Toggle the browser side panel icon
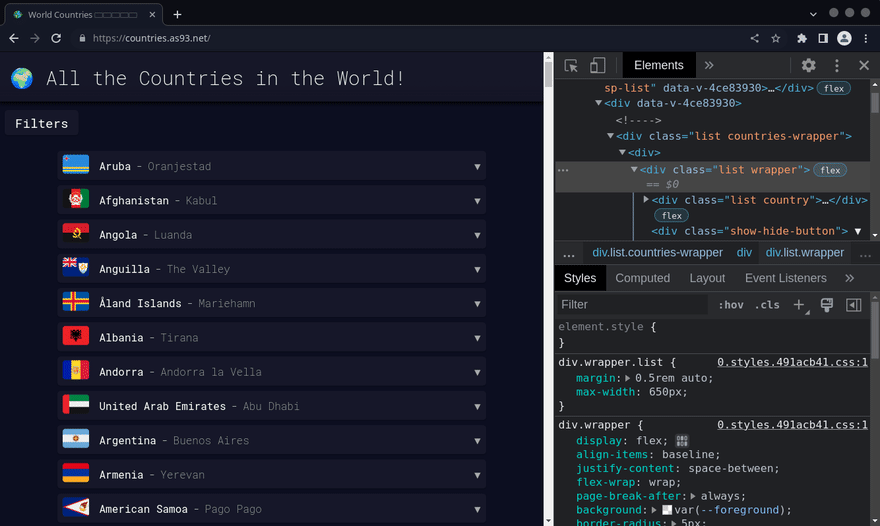 click(x=823, y=38)
